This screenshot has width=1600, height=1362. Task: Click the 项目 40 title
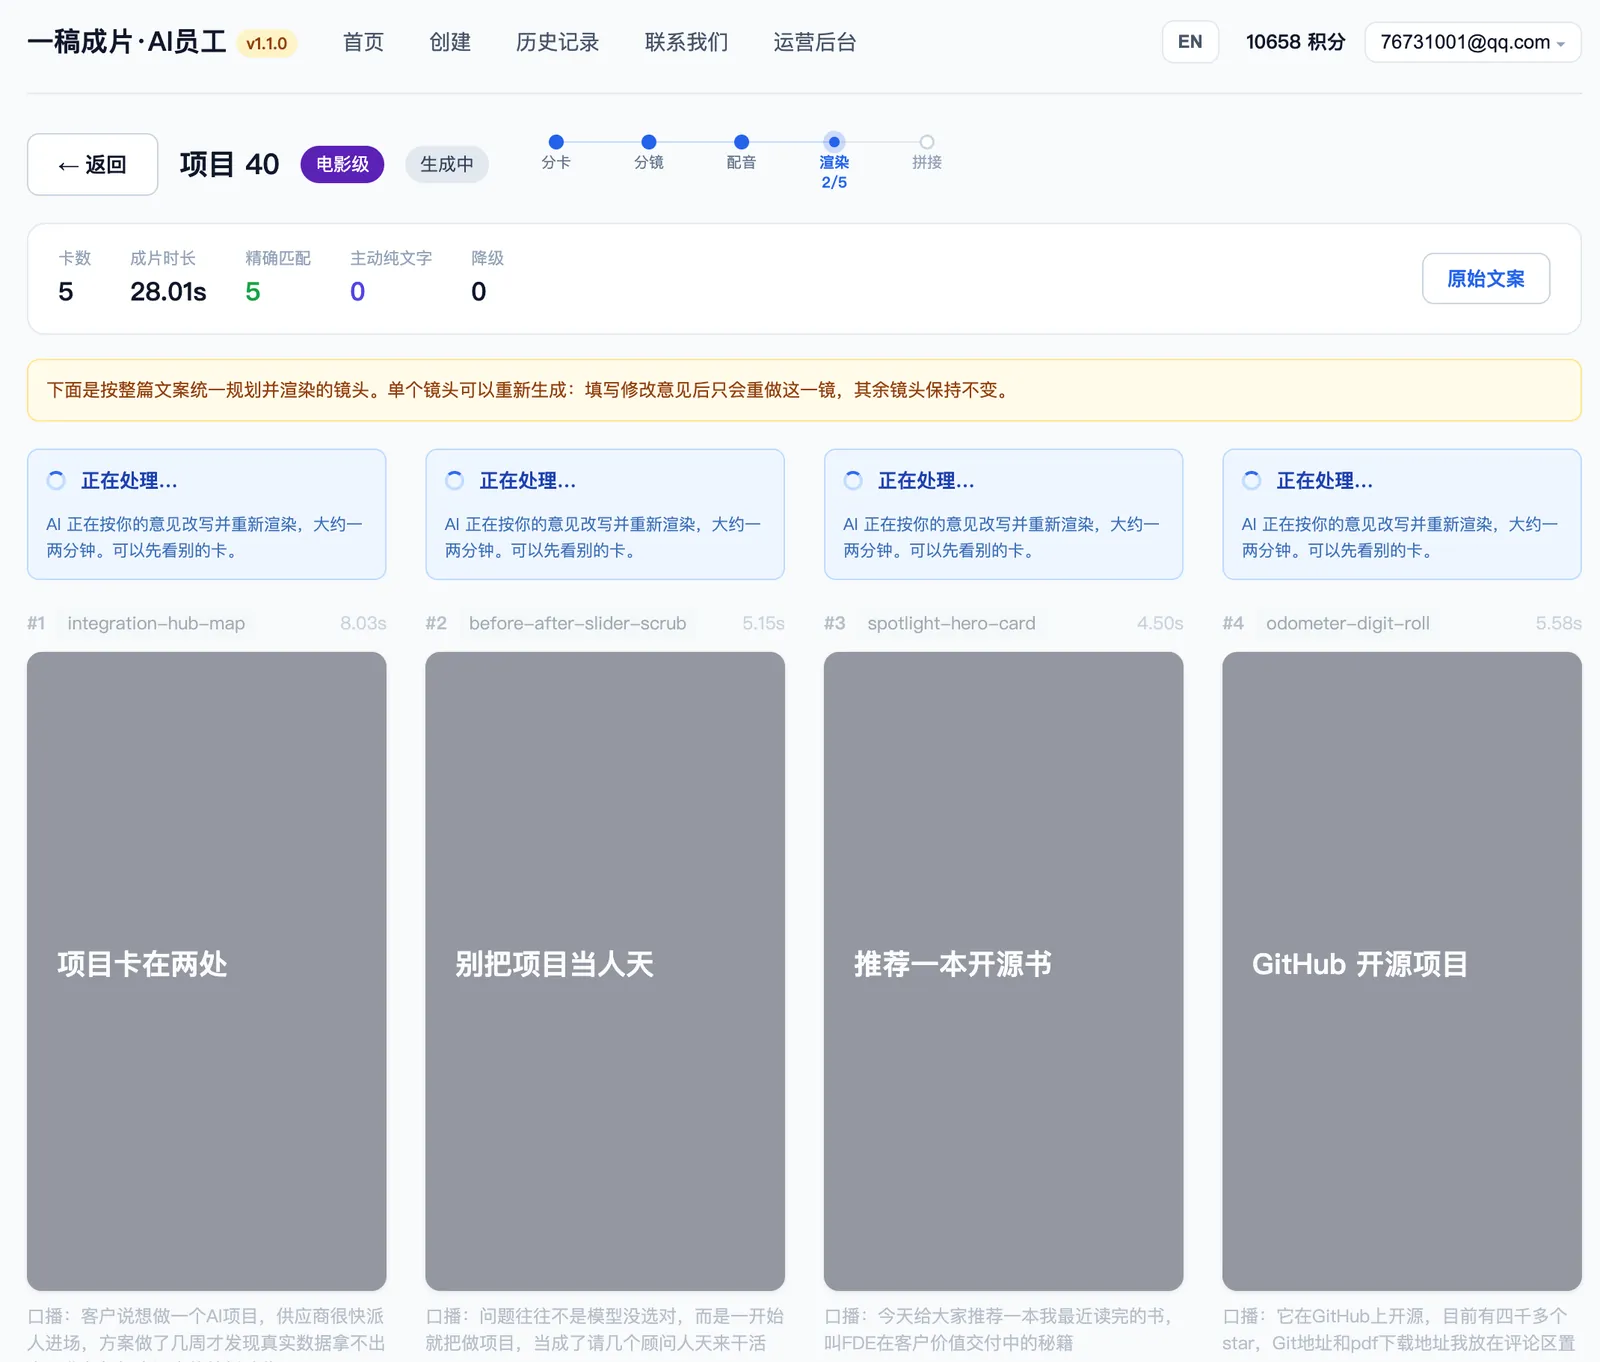coord(229,164)
